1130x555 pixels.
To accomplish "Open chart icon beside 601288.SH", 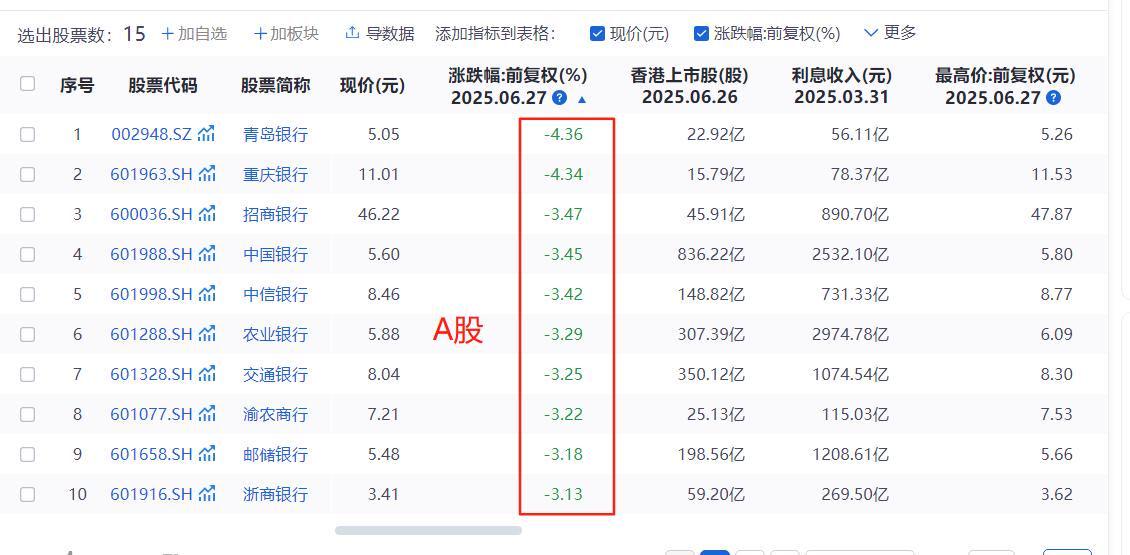I will 207,334.
